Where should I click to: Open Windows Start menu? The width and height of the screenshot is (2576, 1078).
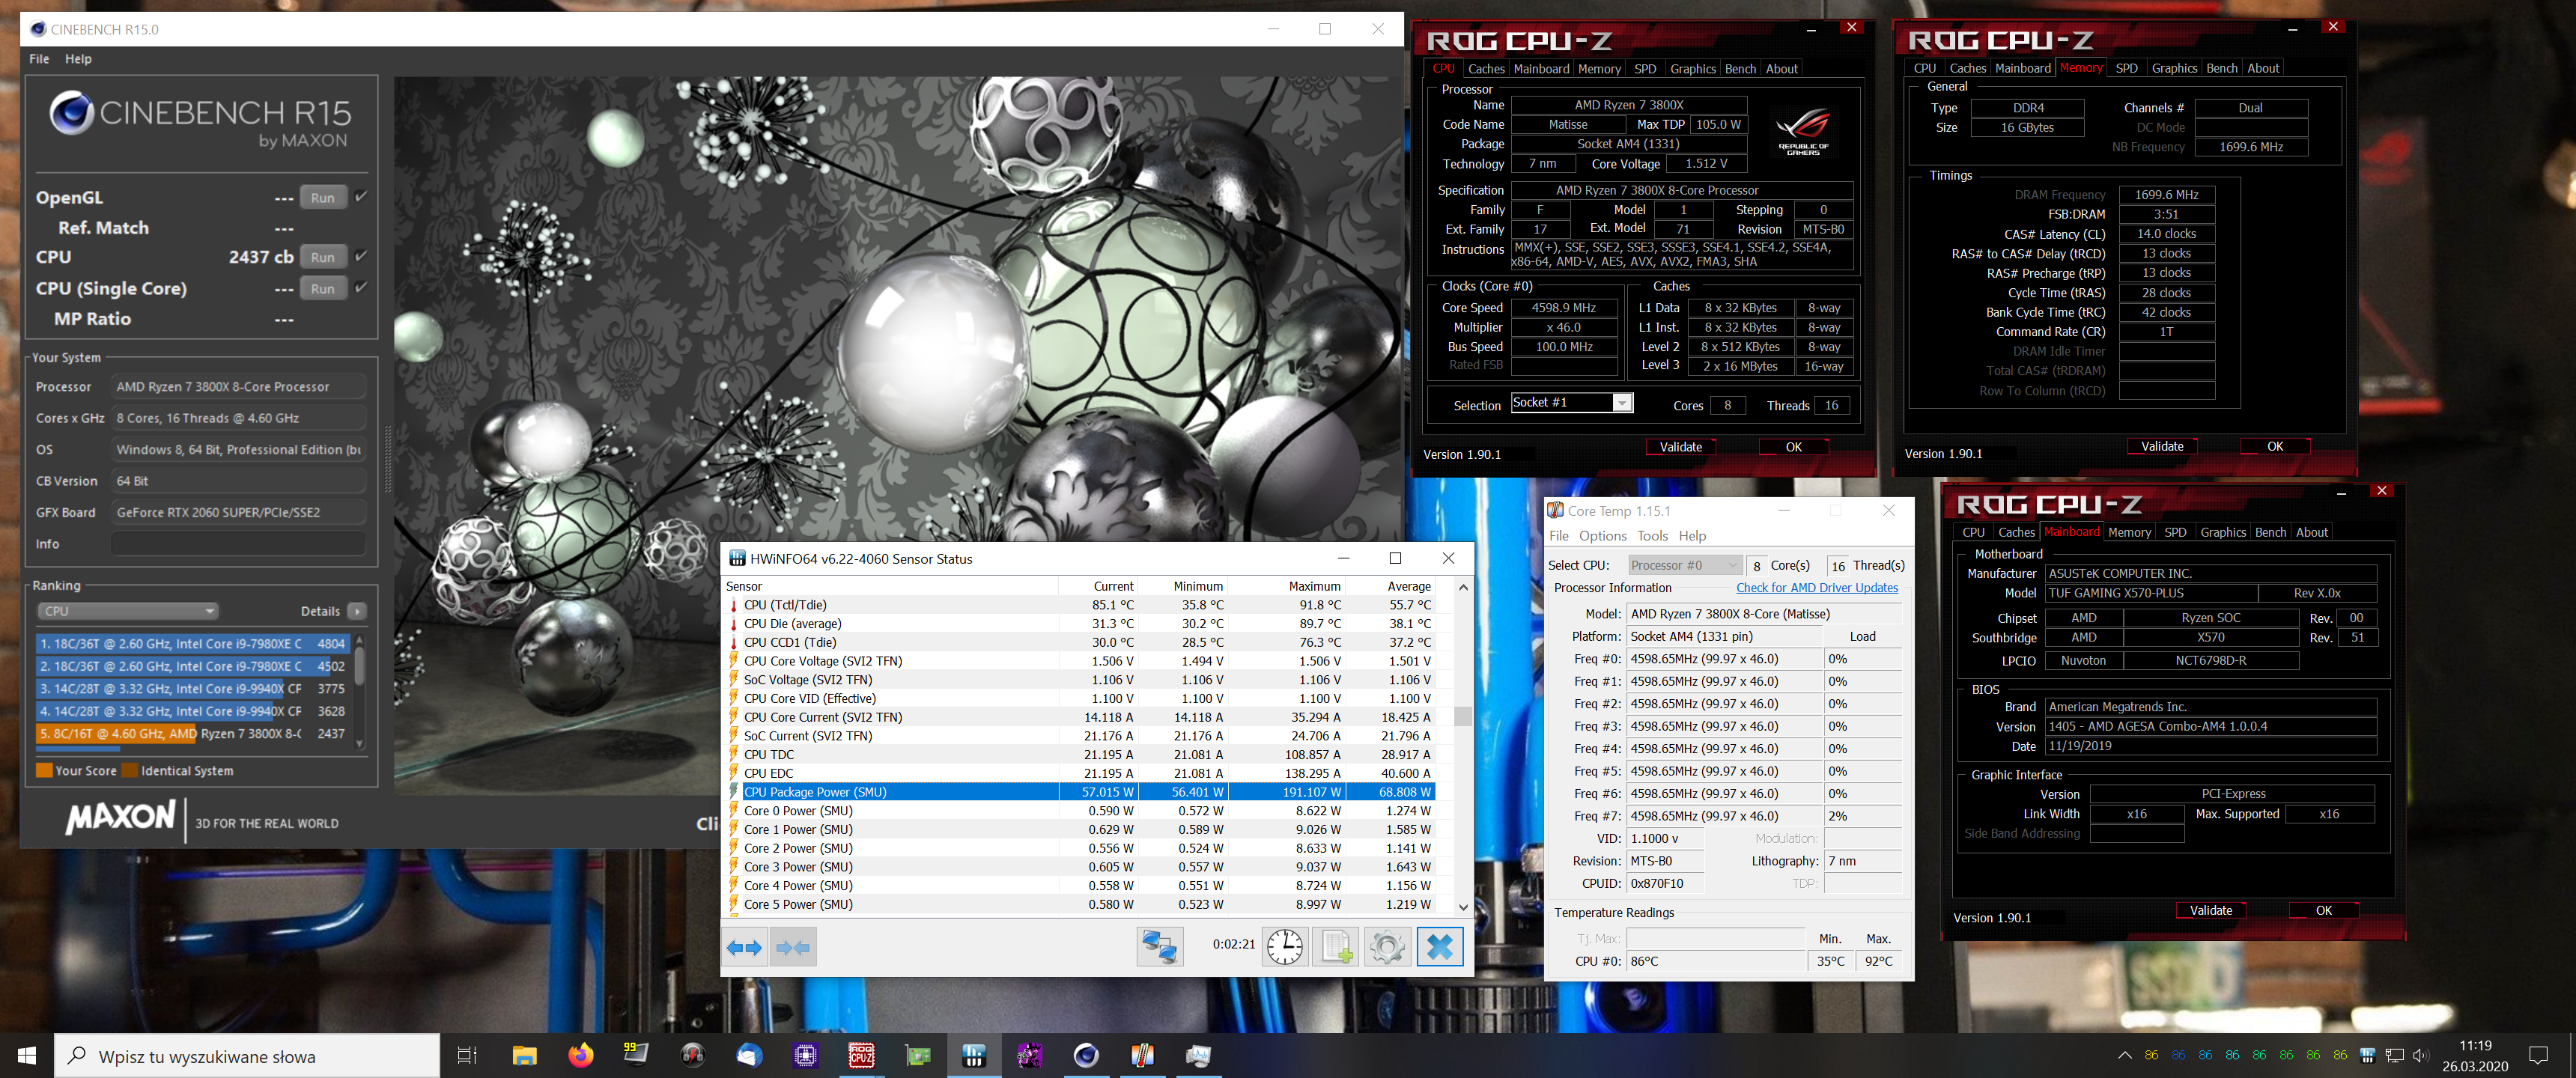[27, 1056]
